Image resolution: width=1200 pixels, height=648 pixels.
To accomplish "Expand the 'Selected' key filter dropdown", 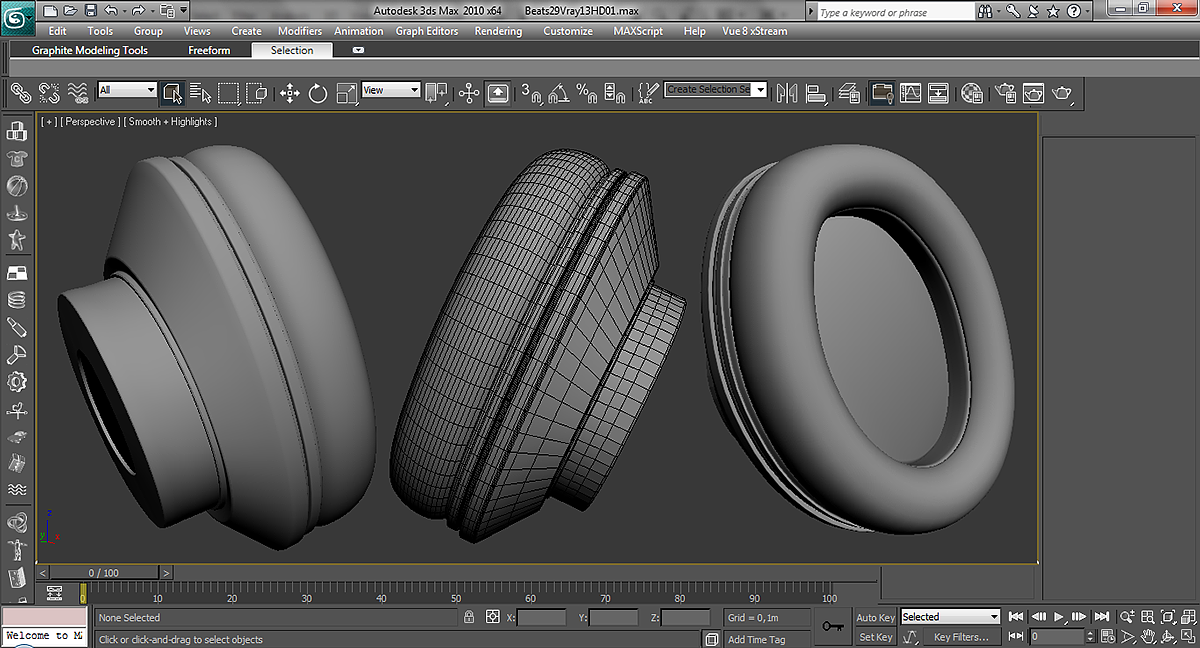I will [x=950, y=617].
